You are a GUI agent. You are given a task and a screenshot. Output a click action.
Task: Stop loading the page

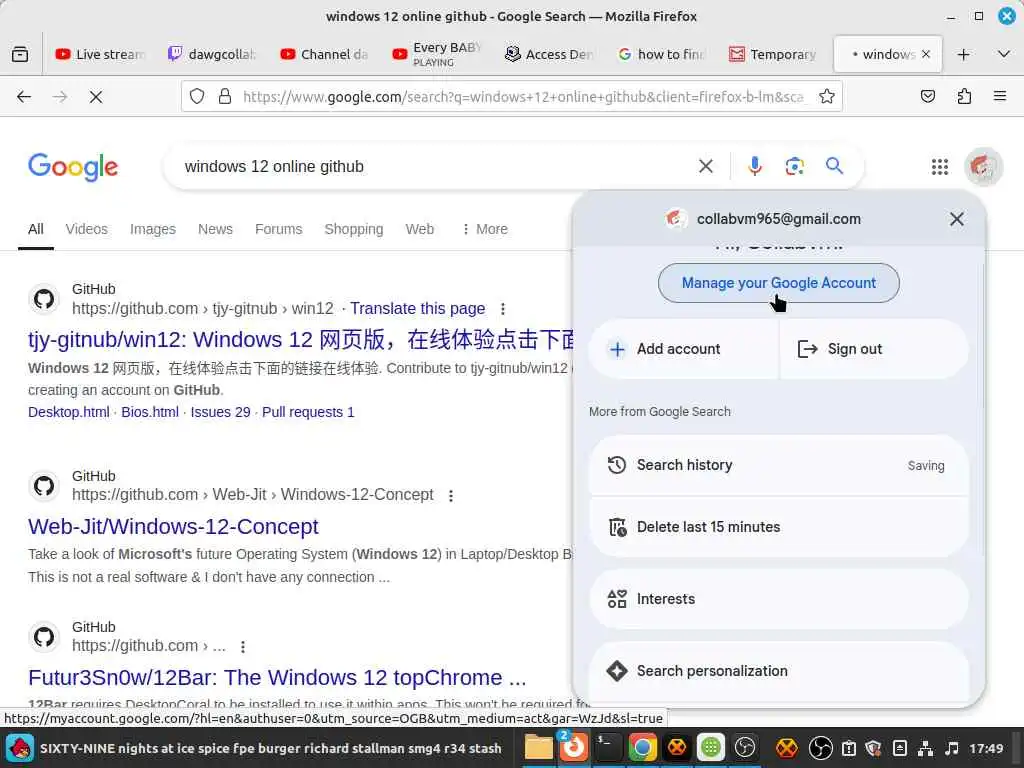pos(96,97)
